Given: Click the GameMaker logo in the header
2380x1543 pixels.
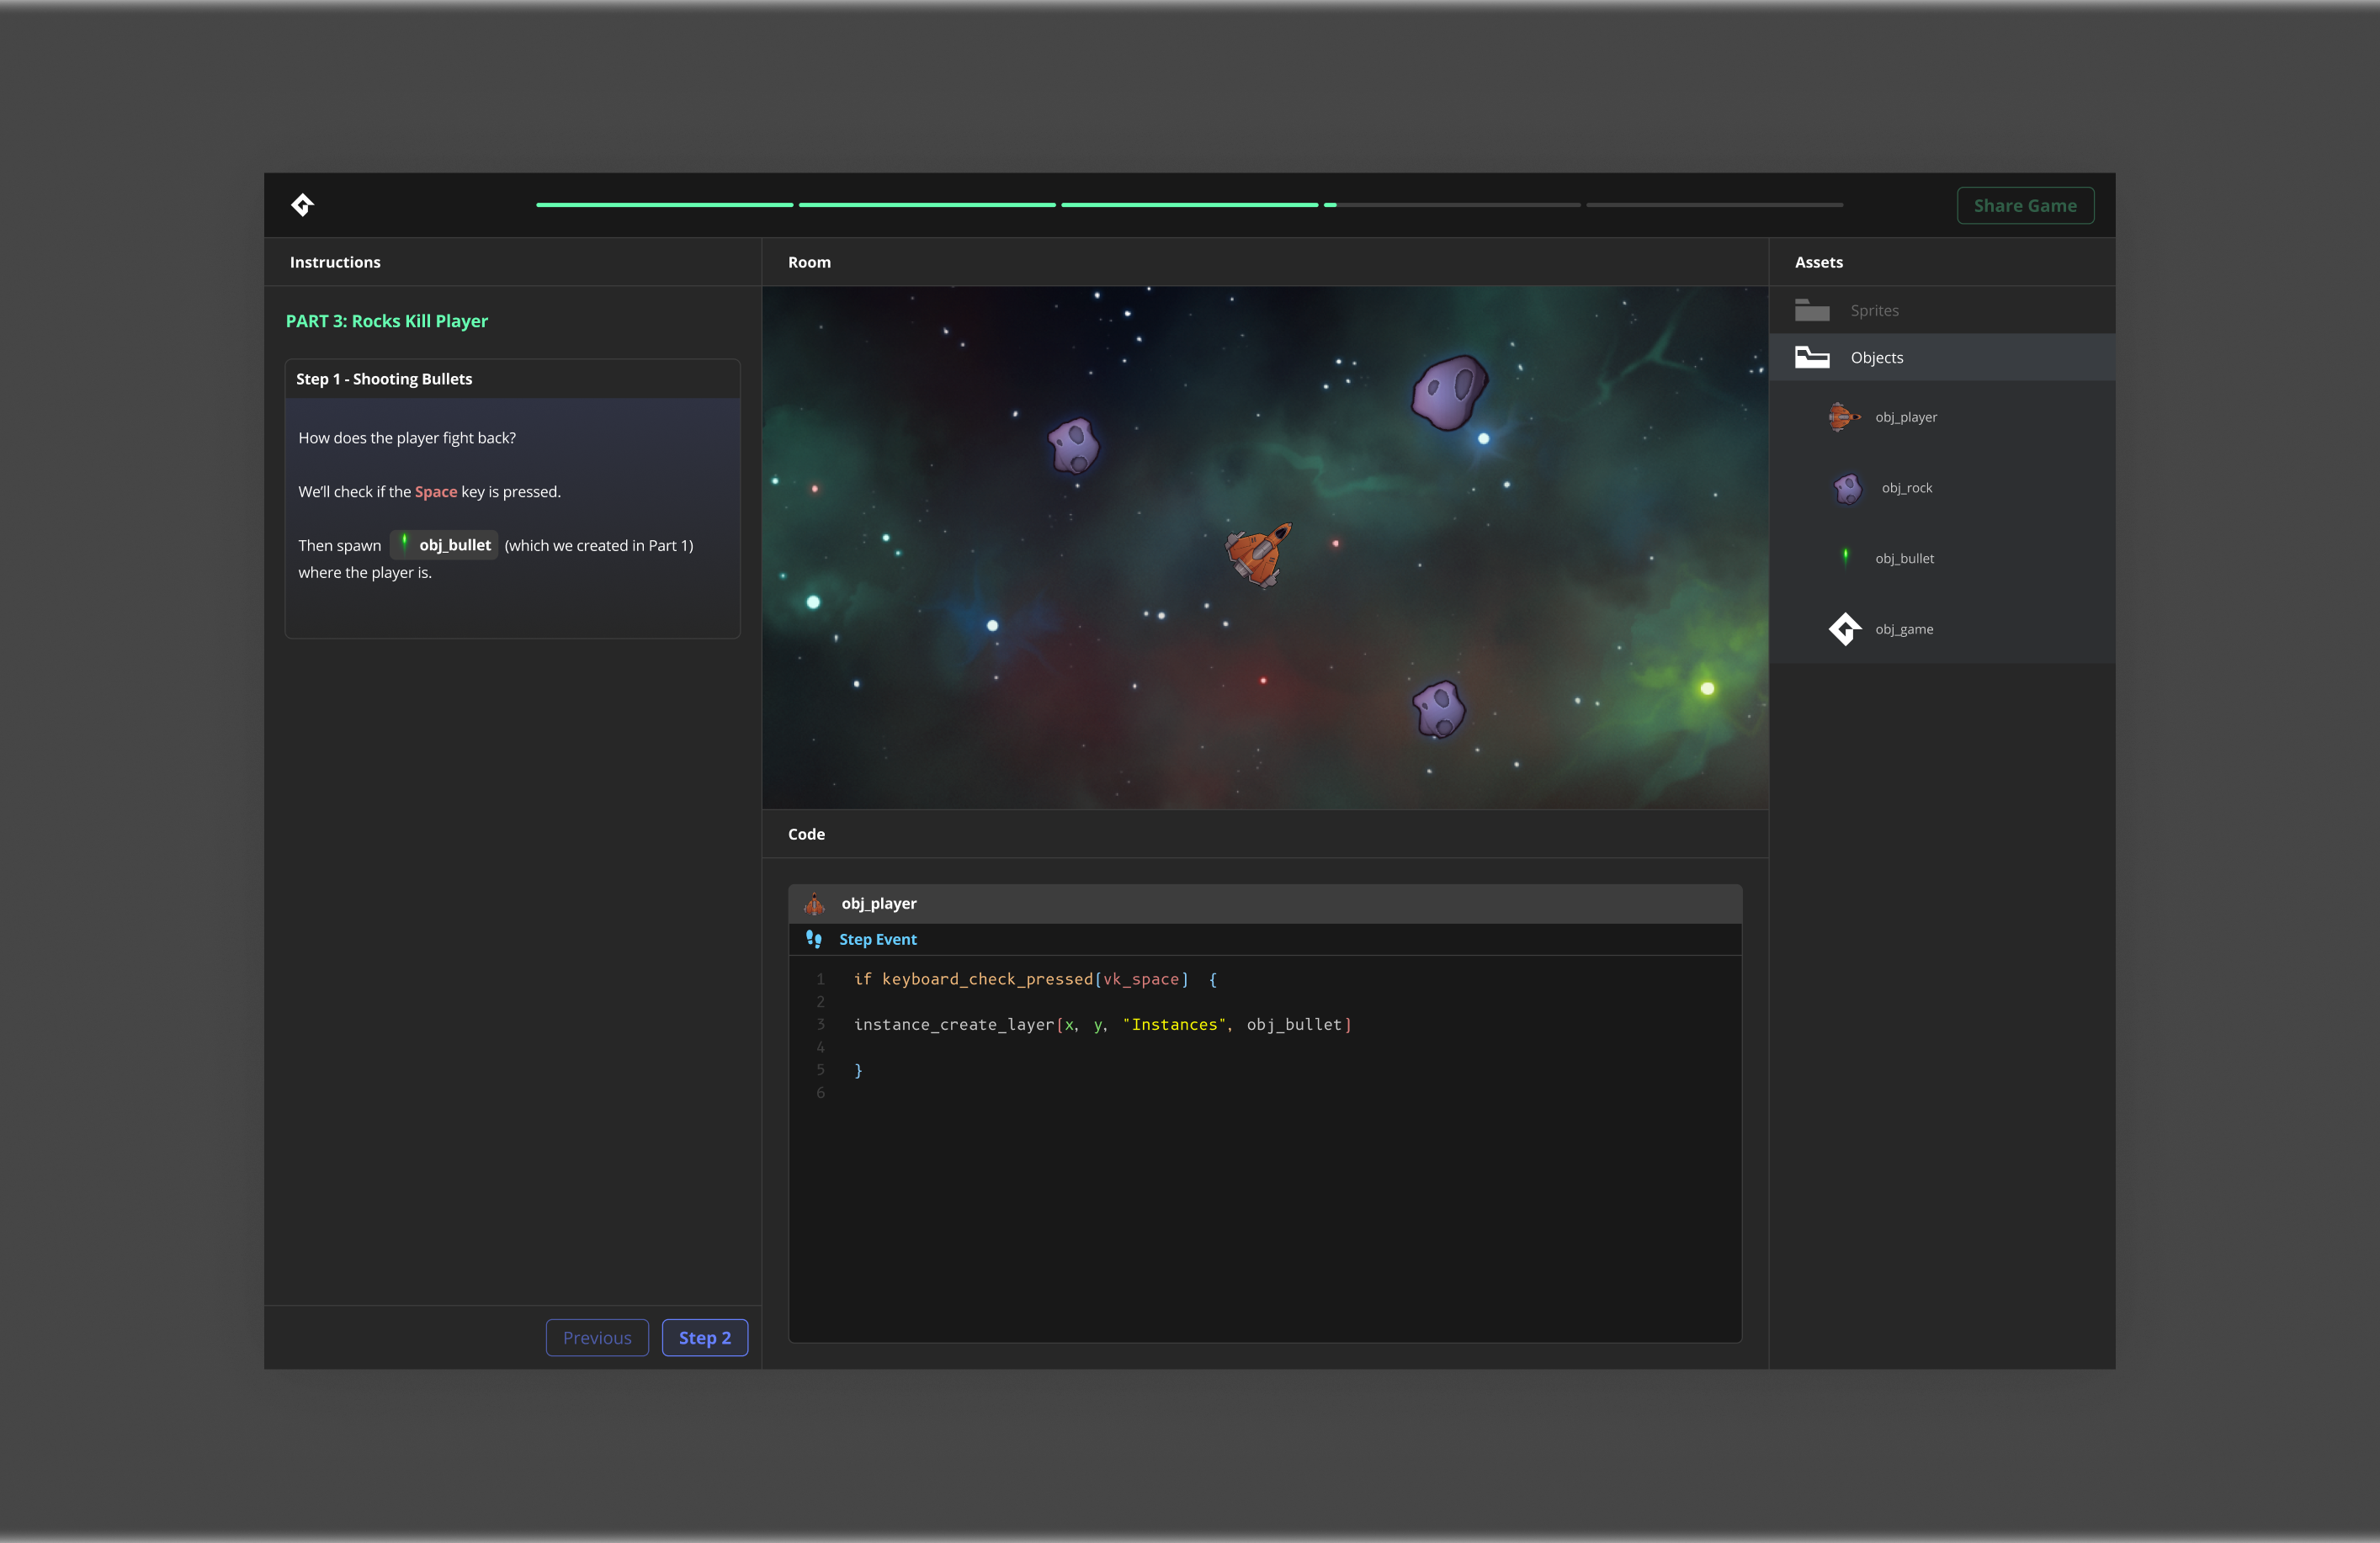Looking at the screenshot, I should (x=302, y=205).
